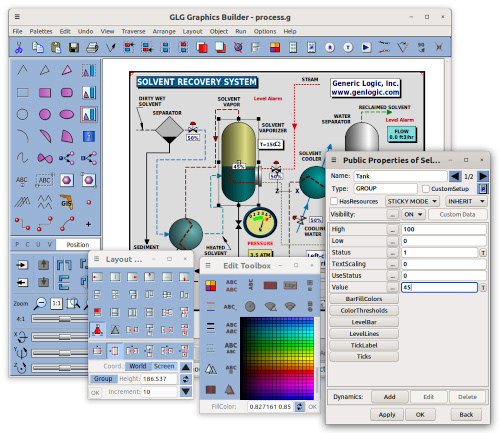The image size is (500, 433).
Task: Click the spline curve tool
Action: (x=22, y=158)
